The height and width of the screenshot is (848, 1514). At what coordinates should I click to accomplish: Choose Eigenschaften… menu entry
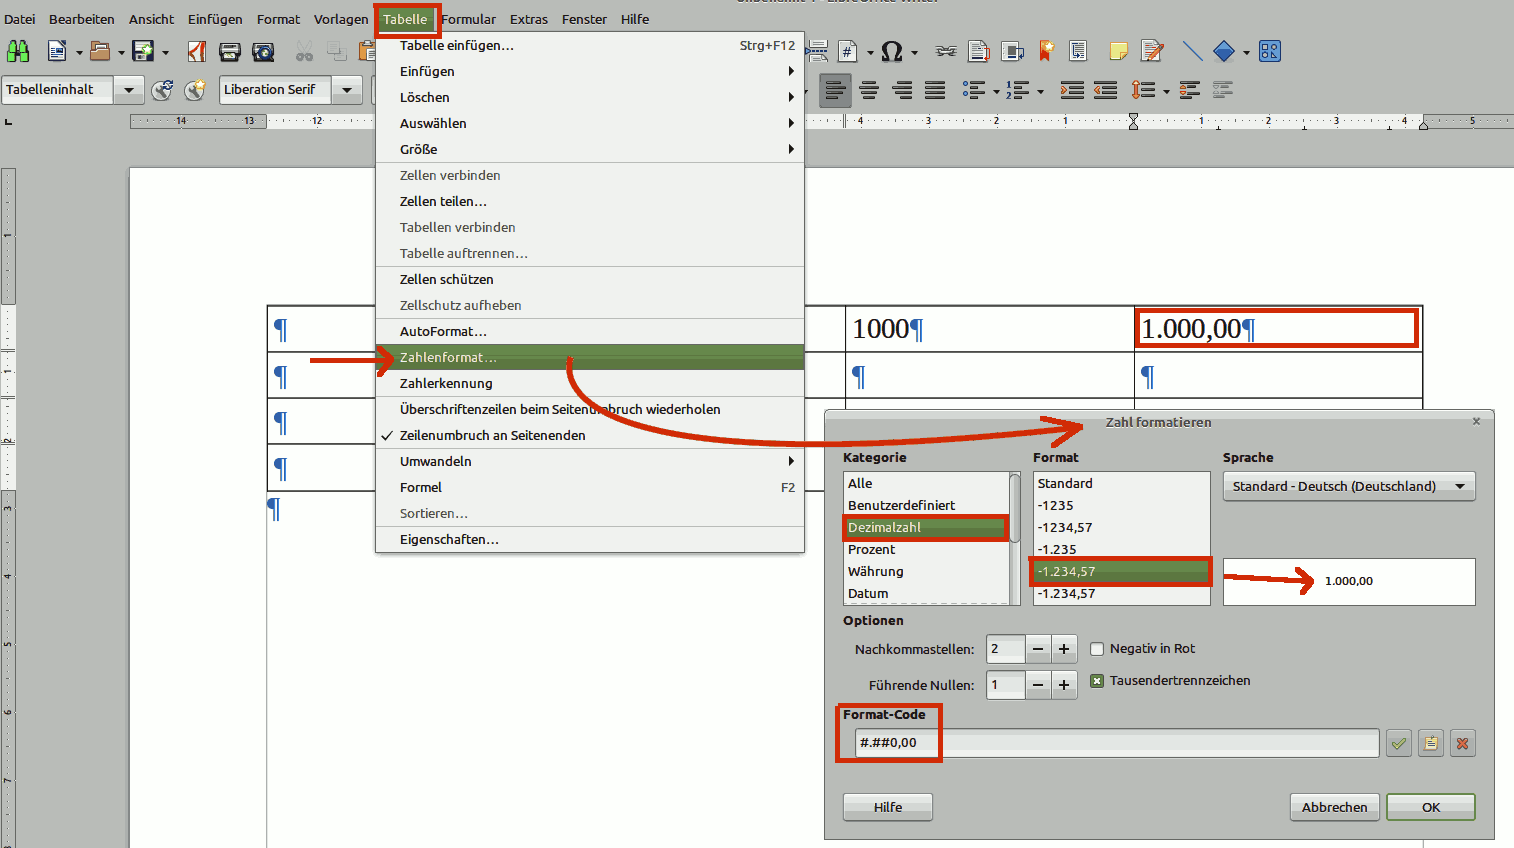(590, 539)
